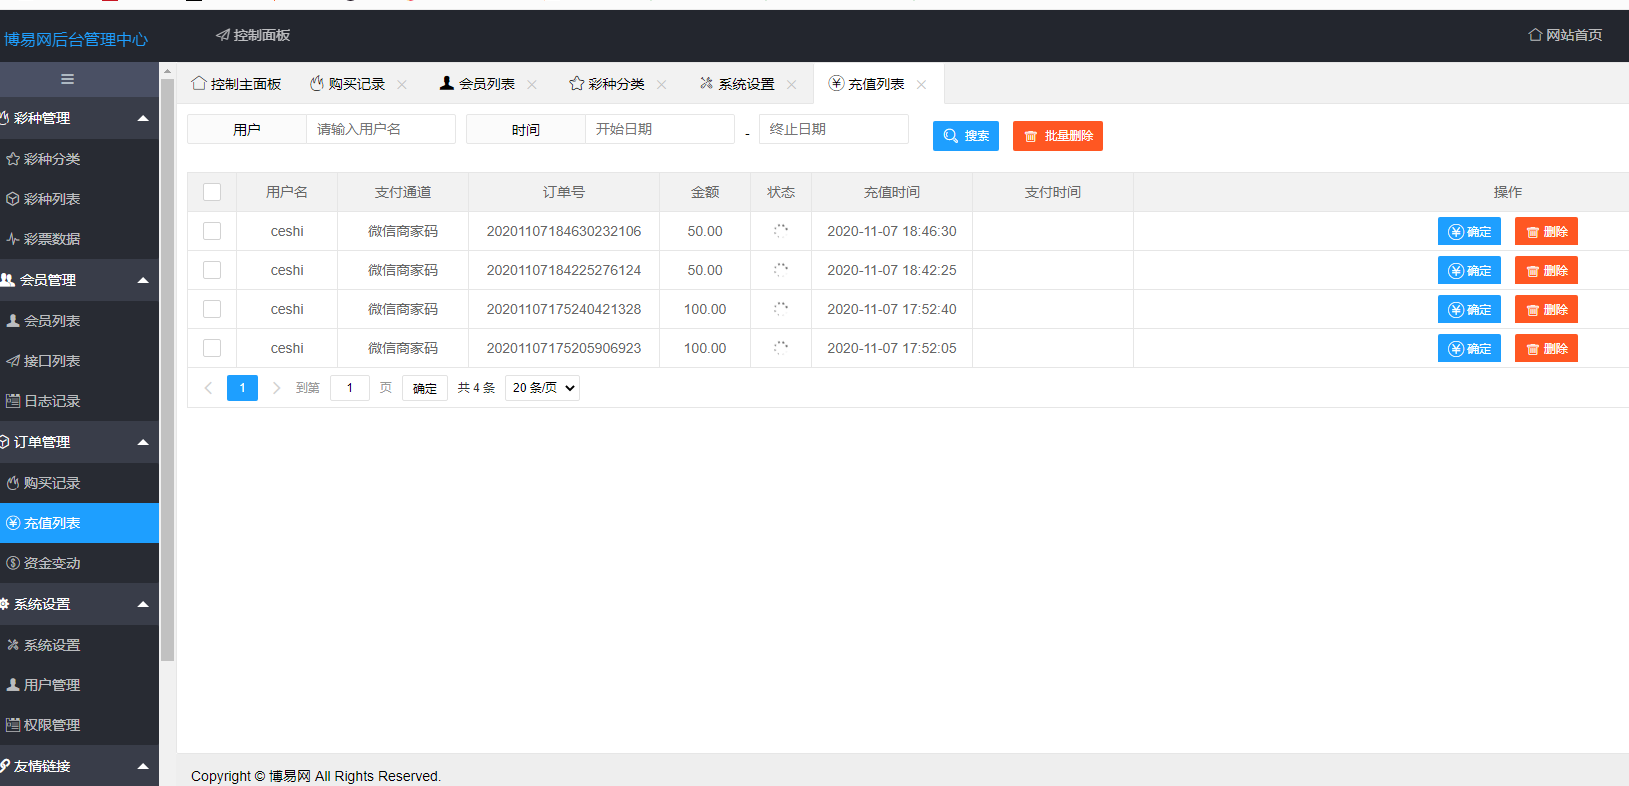Screen dimensions: 1629x786
Task: Close the 系统设置 tab
Action: coord(792,85)
